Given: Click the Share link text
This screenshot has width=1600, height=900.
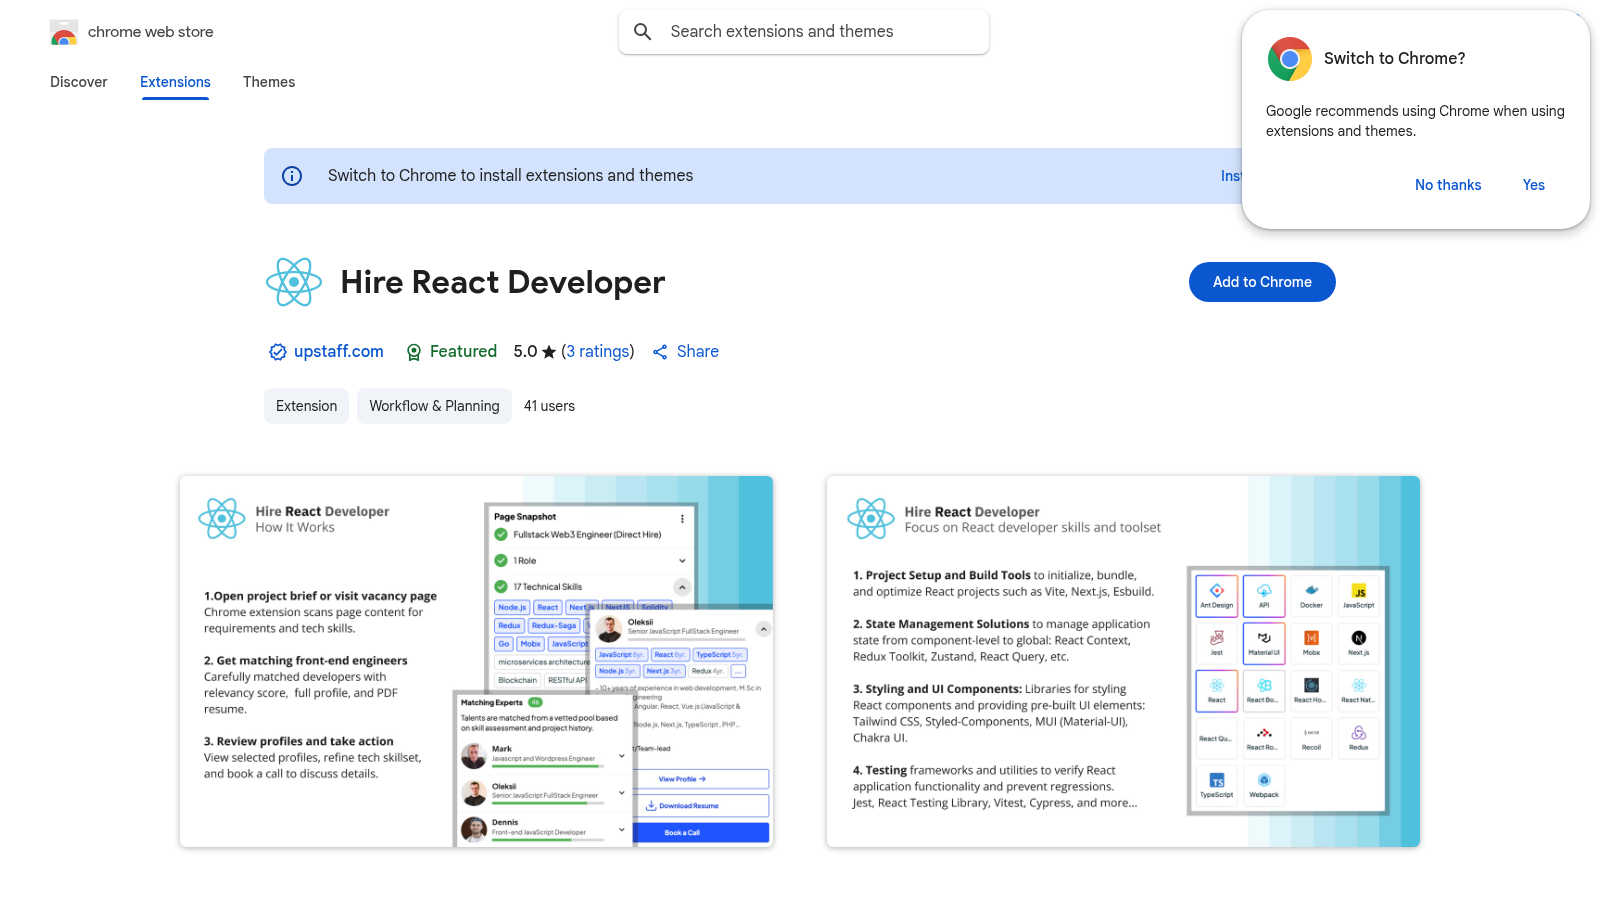Looking at the screenshot, I should click(698, 352).
